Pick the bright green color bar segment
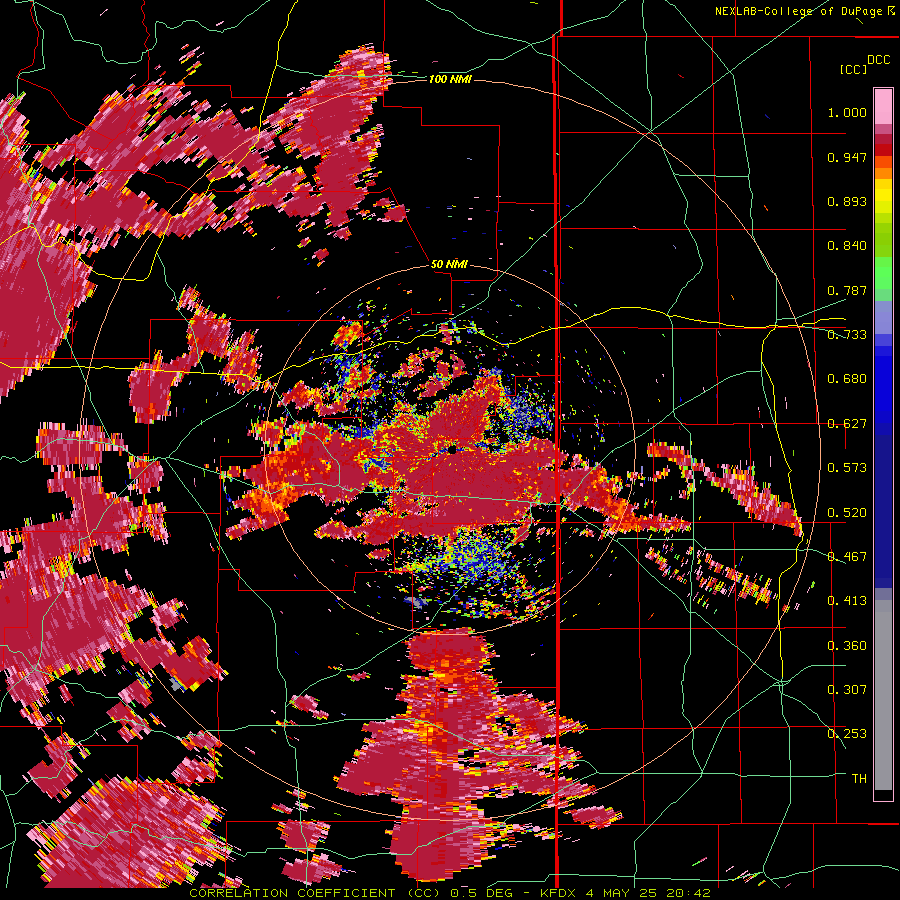The height and width of the screenshot is (900, 900). pos(883,273)
